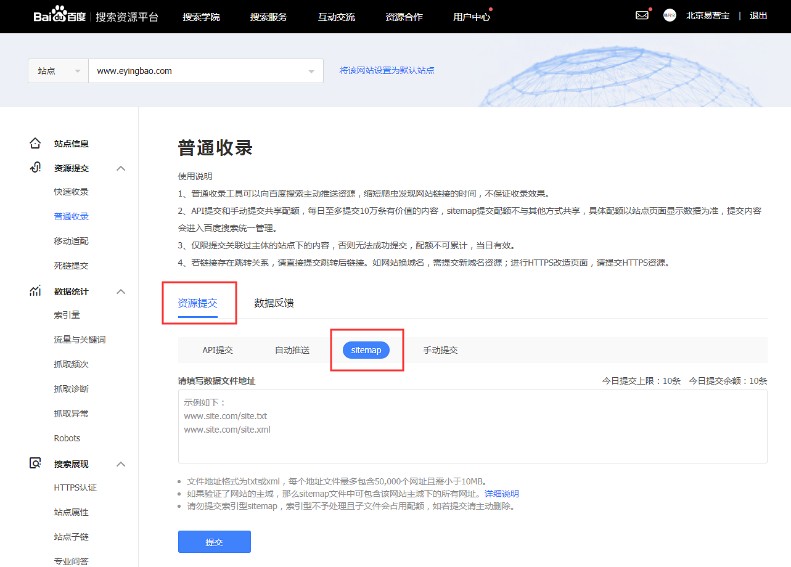The height and width of the screenshot is (567, 791).
Task: Select the API提交 submission tab
Action: click(217, 350)
